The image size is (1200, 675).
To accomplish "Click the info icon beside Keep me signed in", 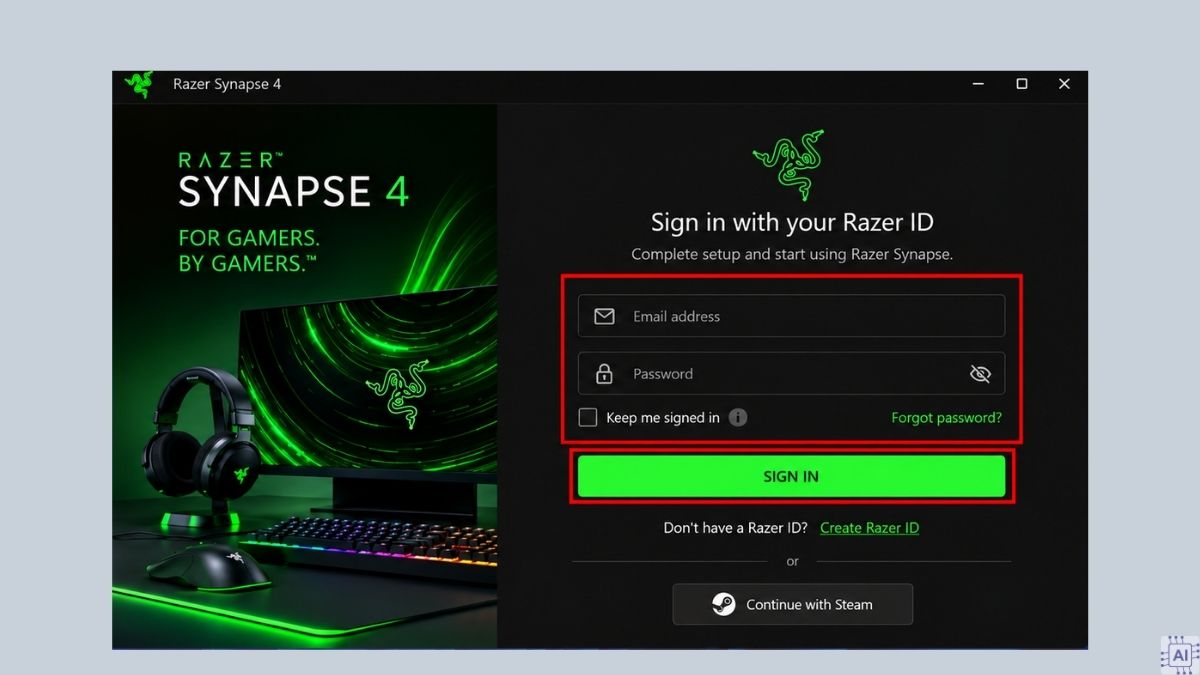I will point(738,417).
